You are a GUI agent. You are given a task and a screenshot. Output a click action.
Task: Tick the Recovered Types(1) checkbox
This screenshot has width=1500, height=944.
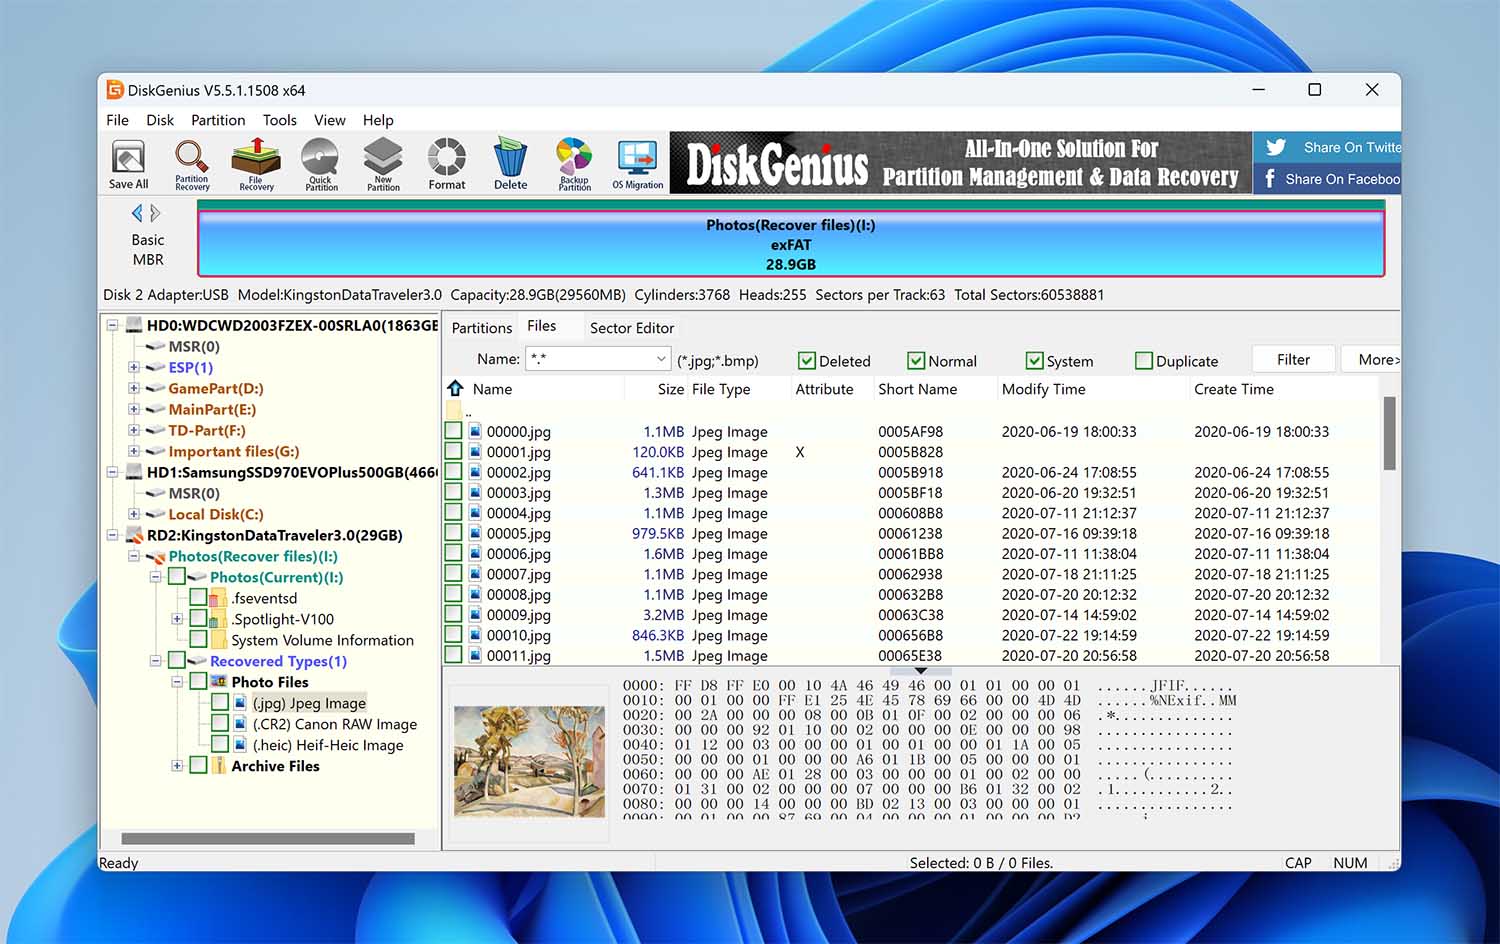pos(177,661)
